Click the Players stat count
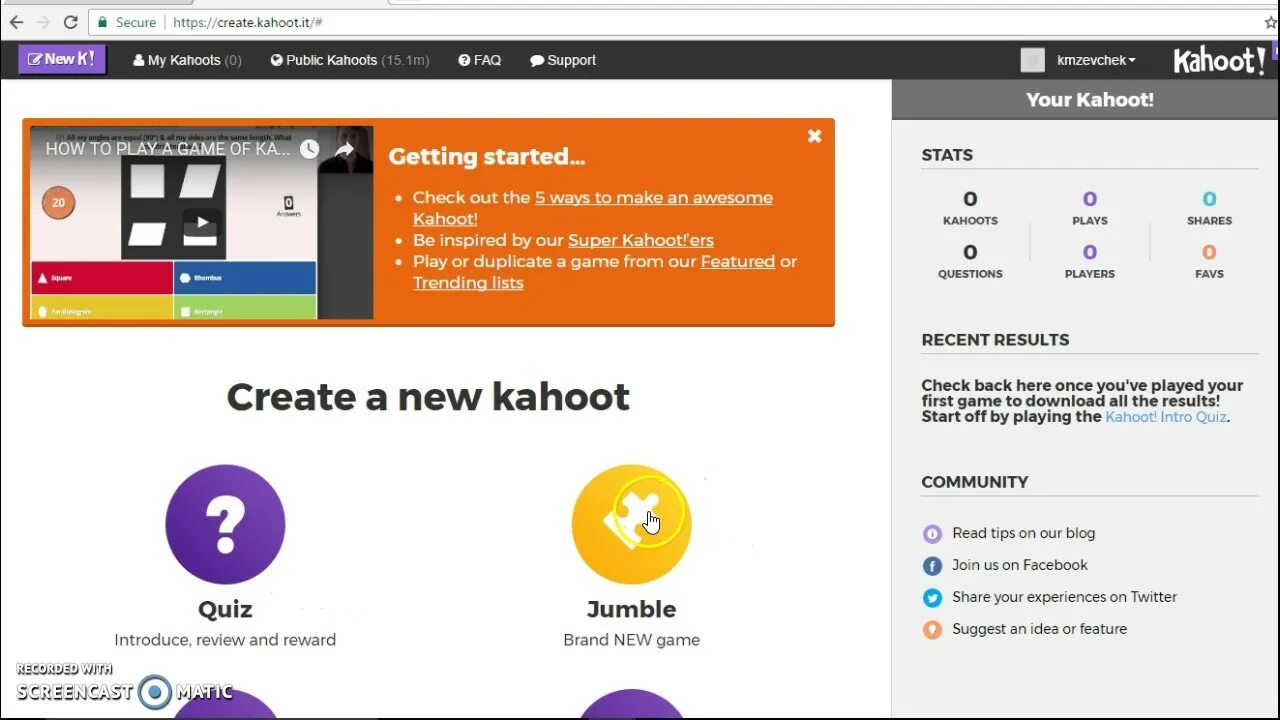Image resolution: width=1280 pixels, height=720 pixels. coord(1090,252)
